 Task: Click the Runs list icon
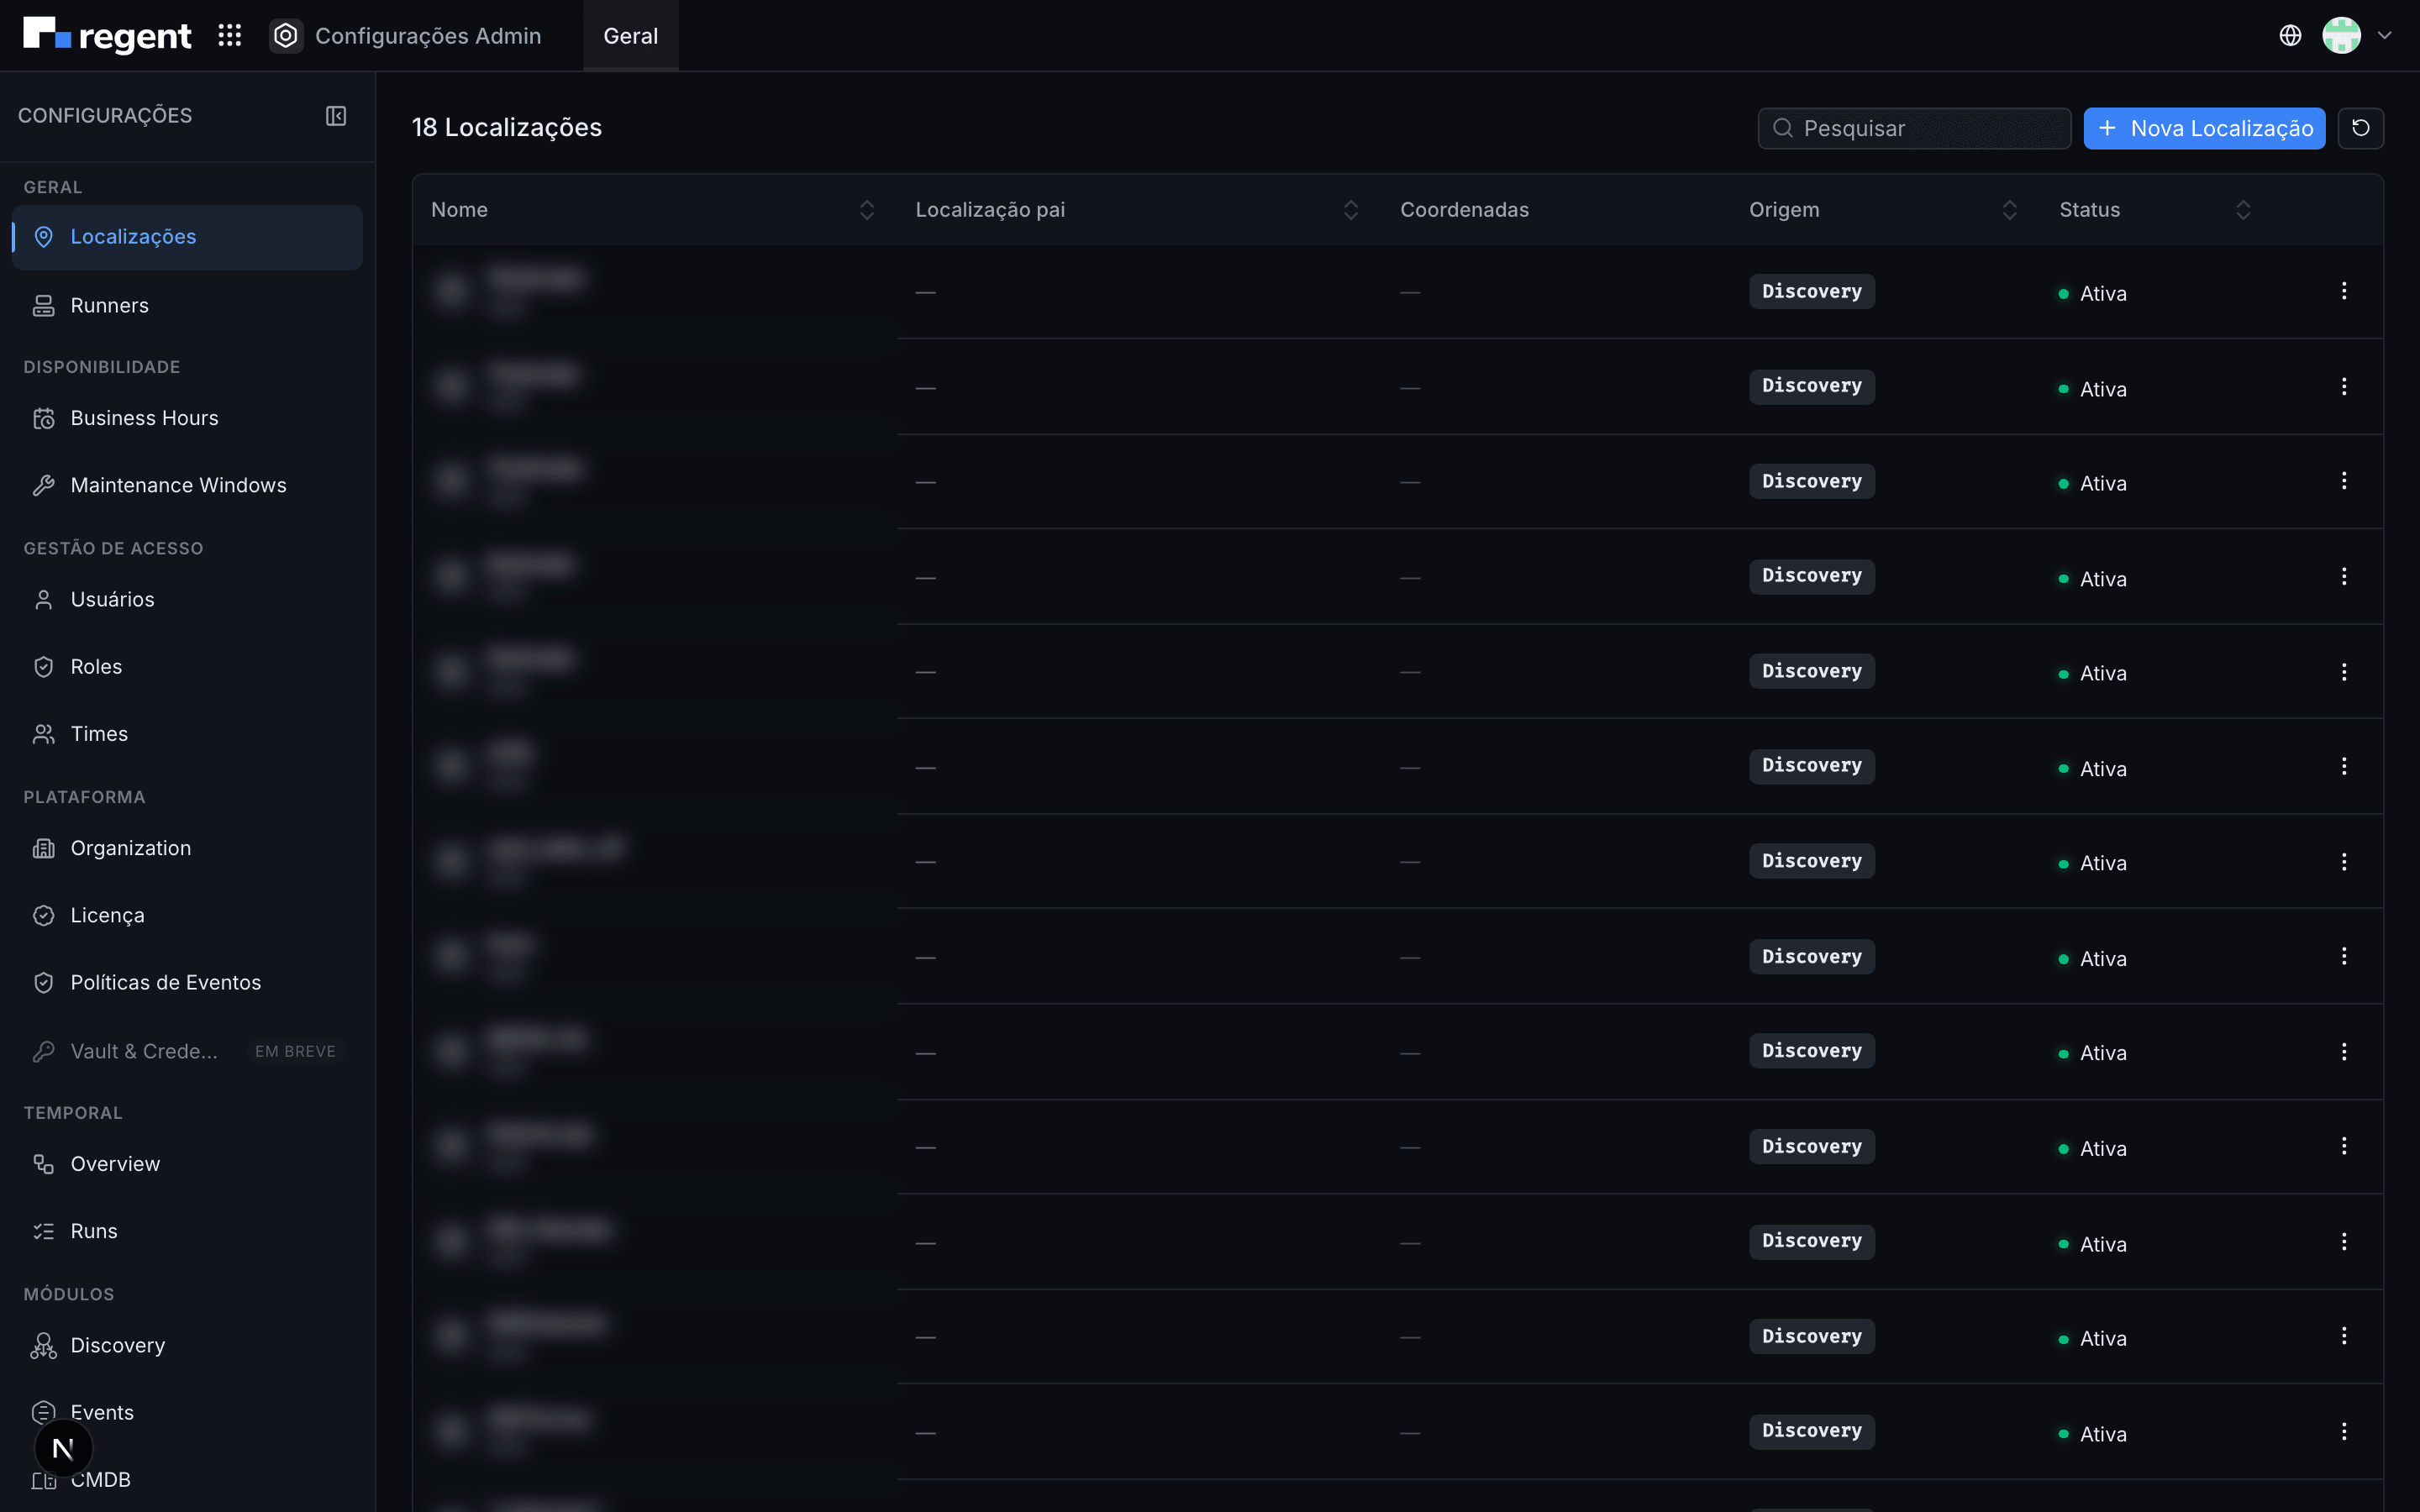coord(43,1231)
